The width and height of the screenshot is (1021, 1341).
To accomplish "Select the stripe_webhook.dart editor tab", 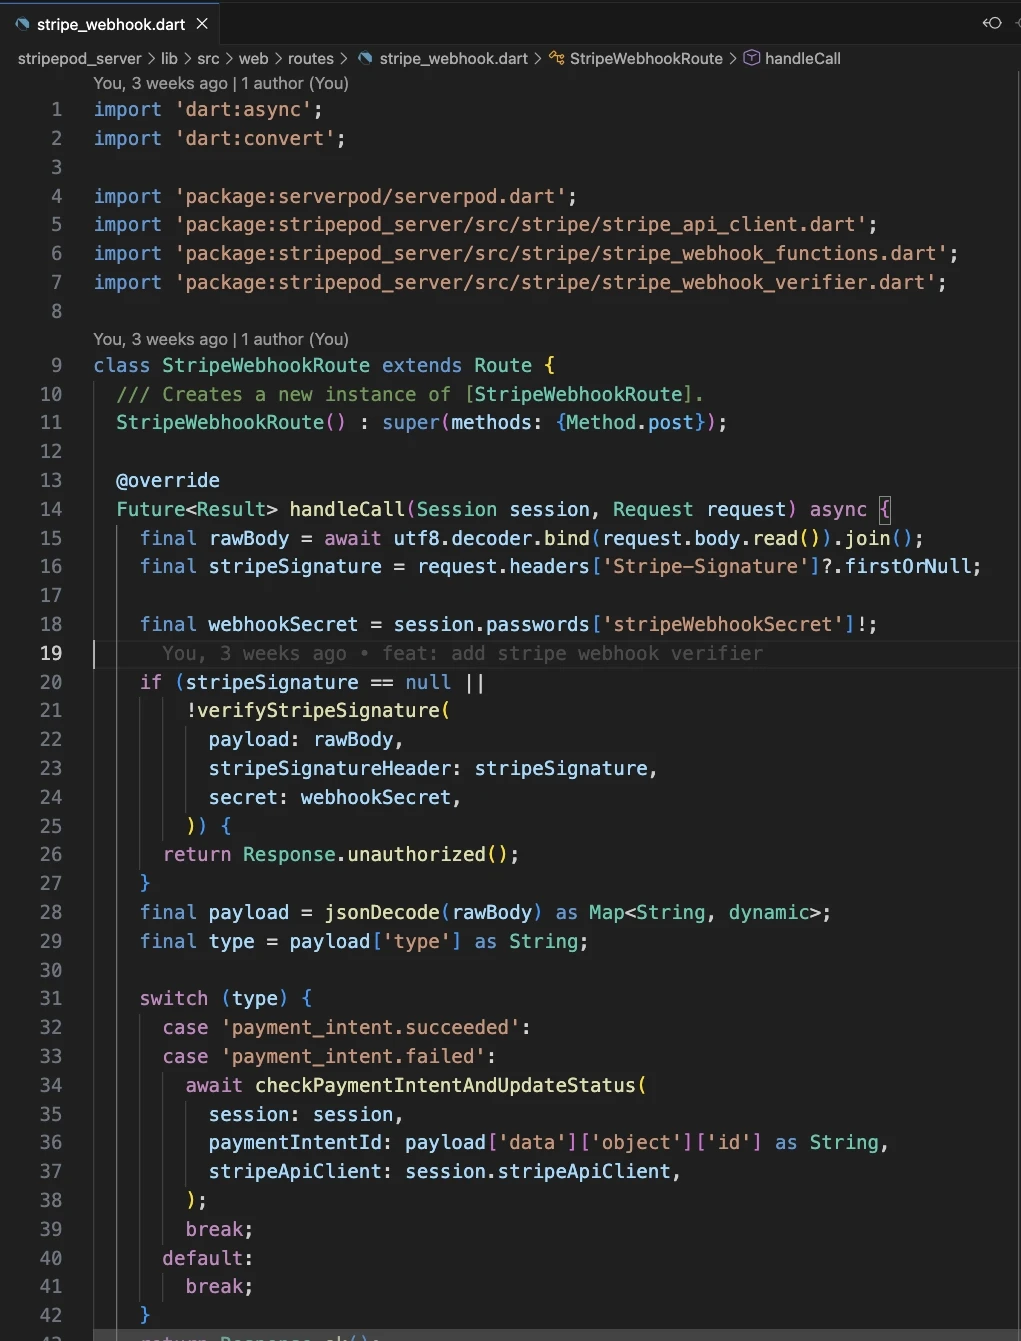I will (x=110, y=23).
